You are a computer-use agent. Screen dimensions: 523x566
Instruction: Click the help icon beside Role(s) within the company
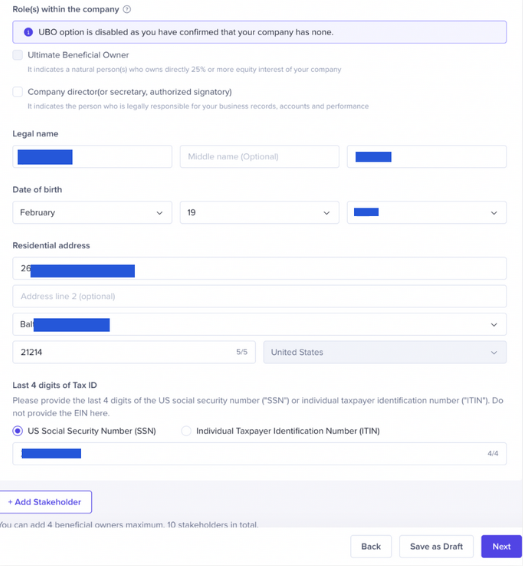coord(127,9)
